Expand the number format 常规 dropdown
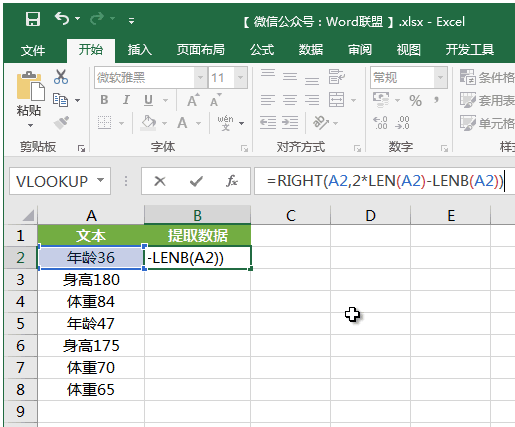This screenshot has height=427, width=515. (440, 78)
